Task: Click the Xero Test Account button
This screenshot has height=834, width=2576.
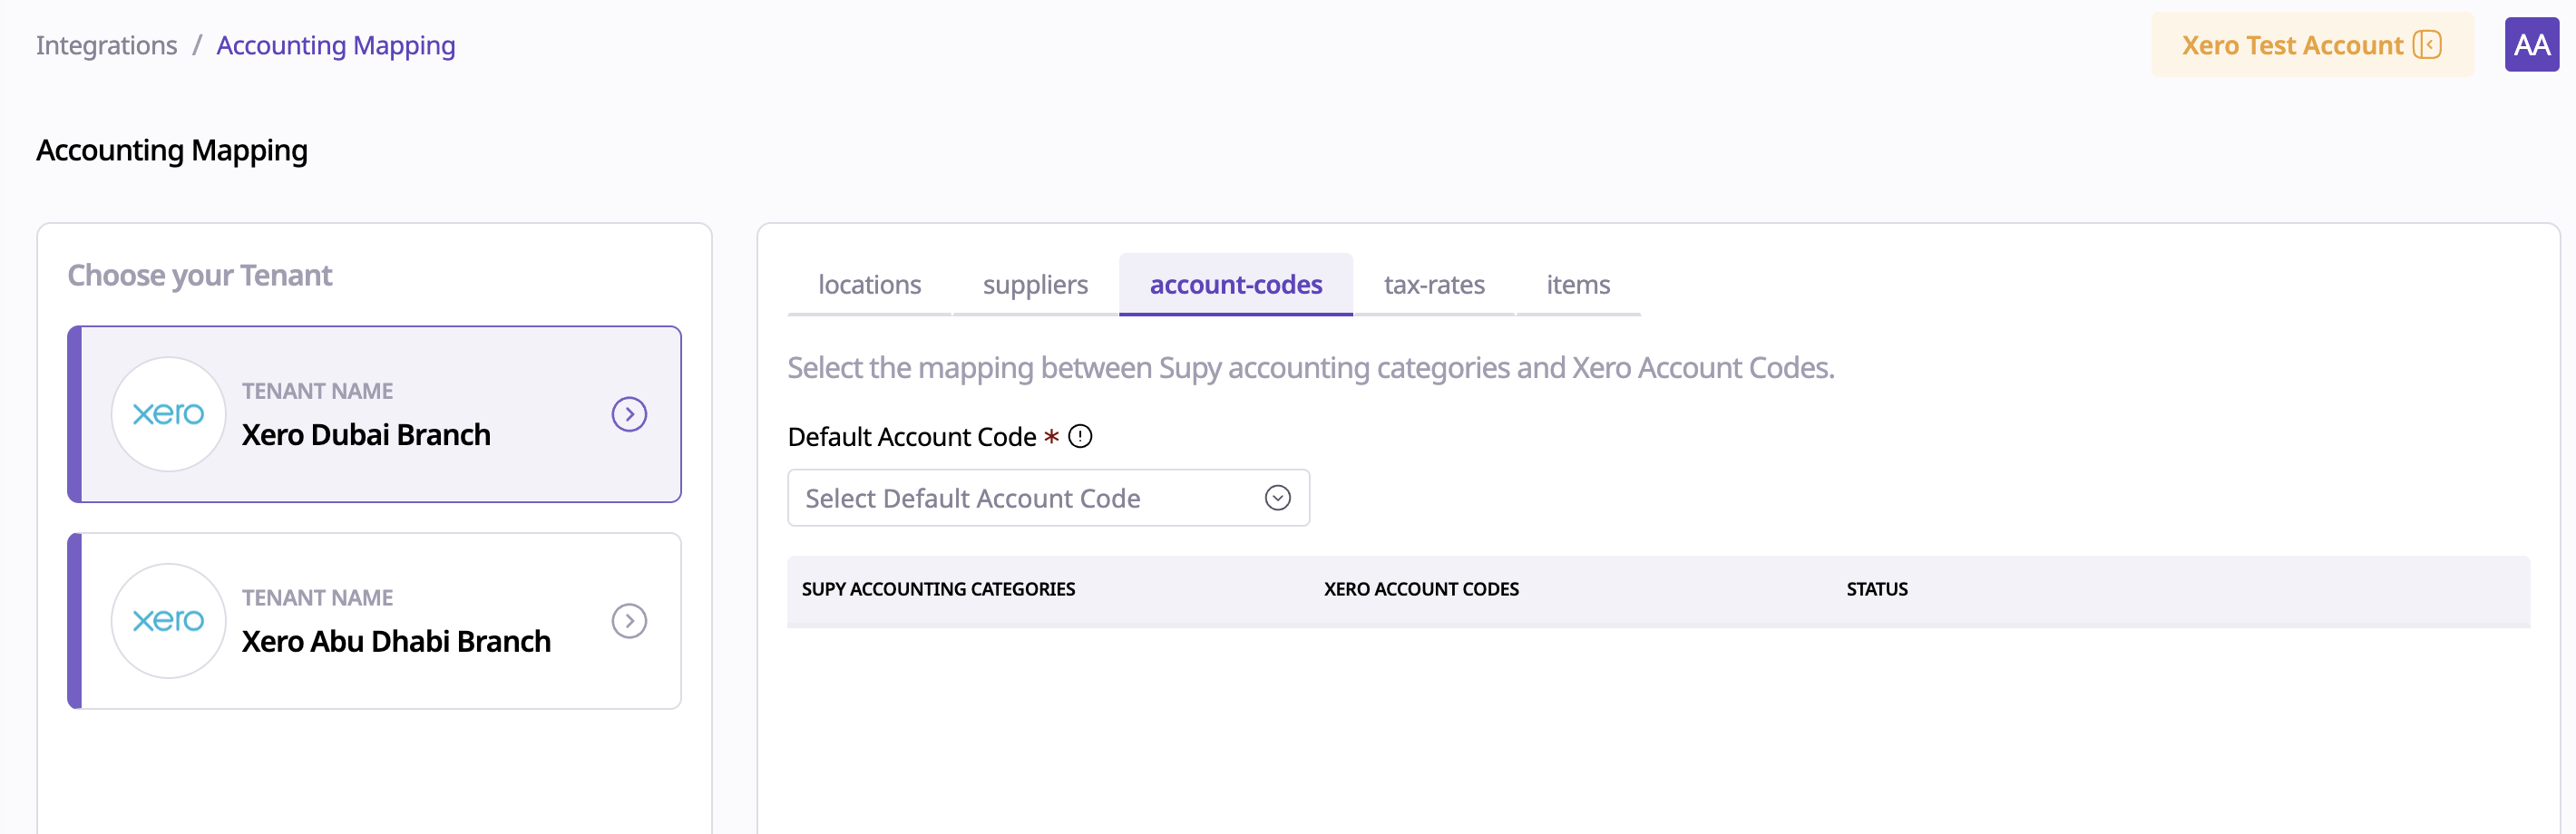Action: coord(2292,46)
